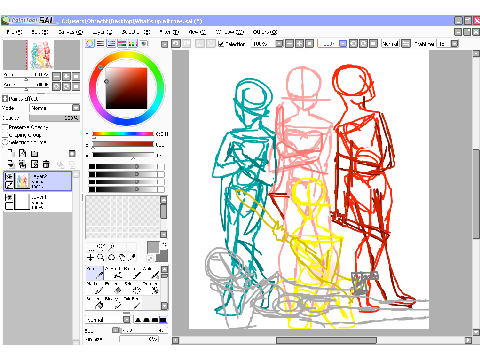
Task: Pick a shade in the color square
Action: pyautogui.click(x=126, y=88)
